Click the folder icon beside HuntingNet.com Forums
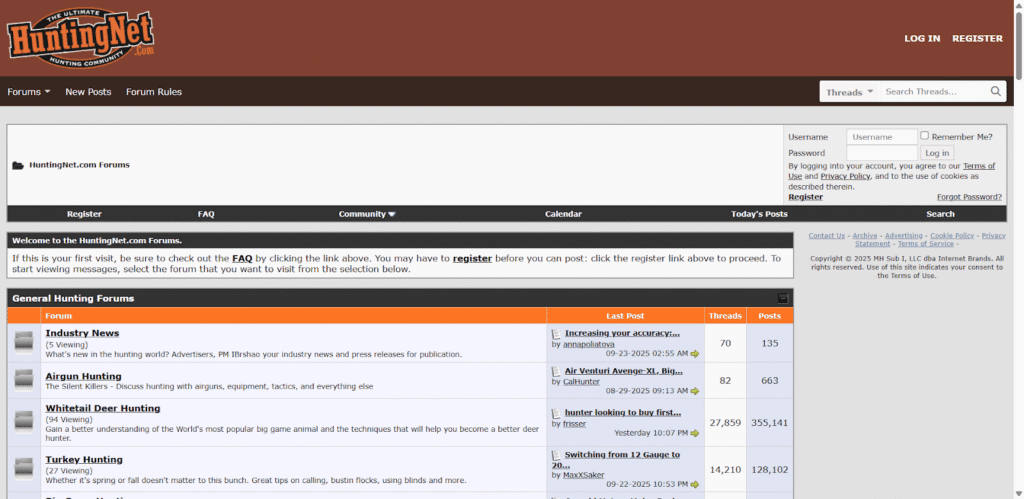1024x499 pixels. 18,165
